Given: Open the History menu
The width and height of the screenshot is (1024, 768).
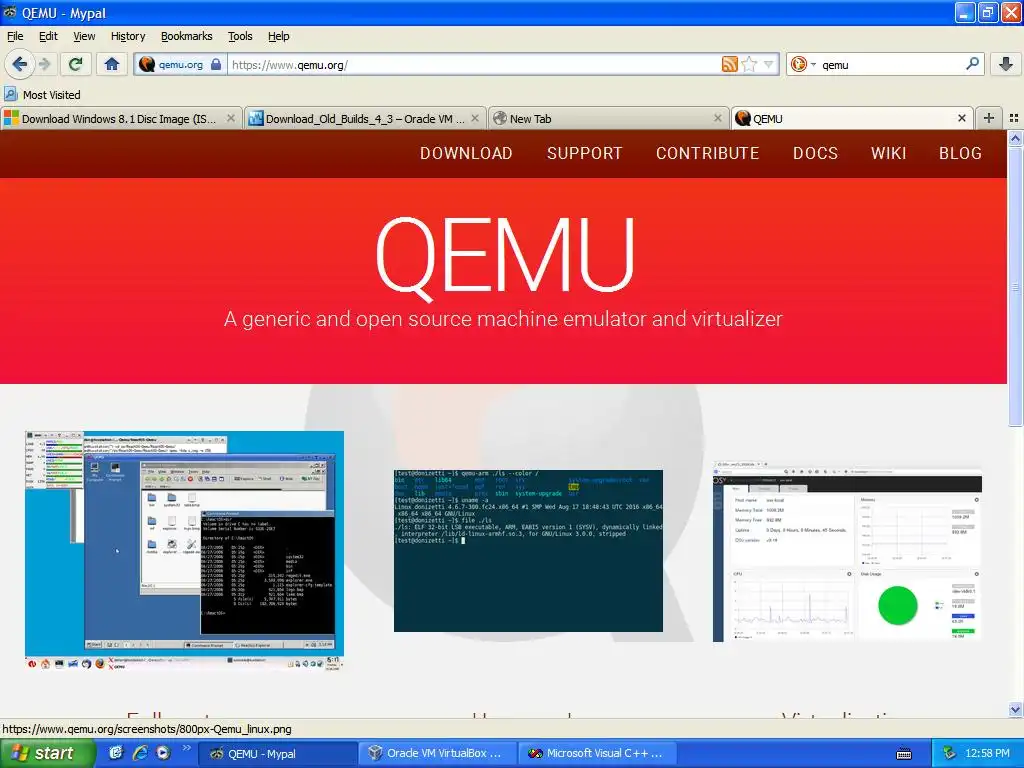Looking at the screenshot, I should (x=127, y=36).
